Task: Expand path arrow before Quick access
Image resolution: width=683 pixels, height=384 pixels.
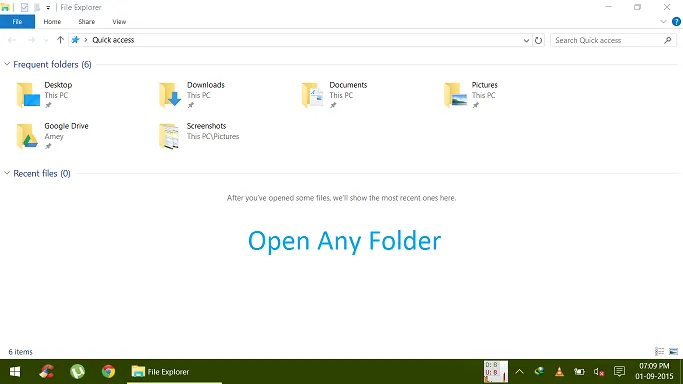Action: [x=86, y=40]
